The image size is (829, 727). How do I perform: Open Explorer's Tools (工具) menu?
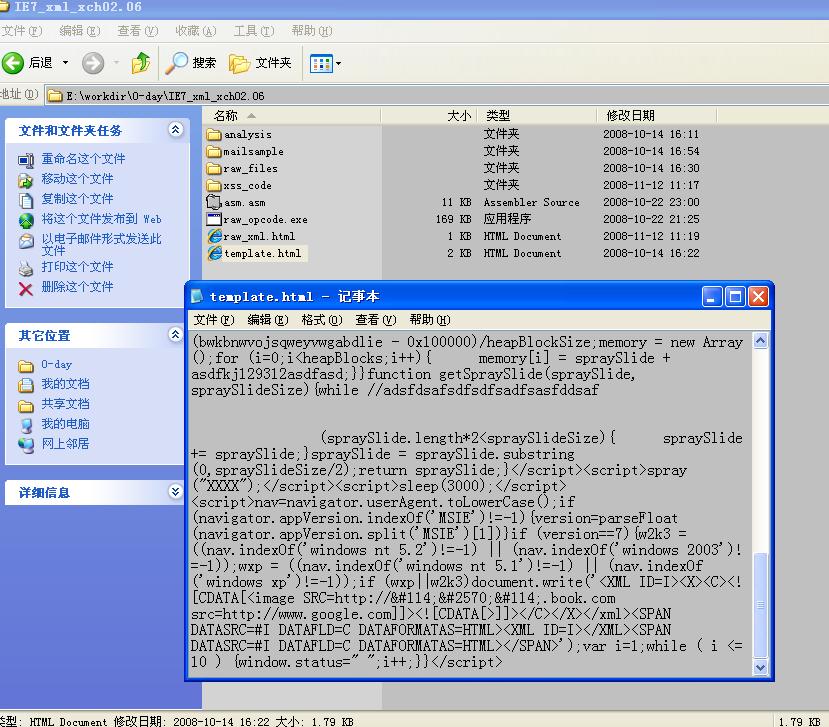pyautogui.click(x=254, y=31)
